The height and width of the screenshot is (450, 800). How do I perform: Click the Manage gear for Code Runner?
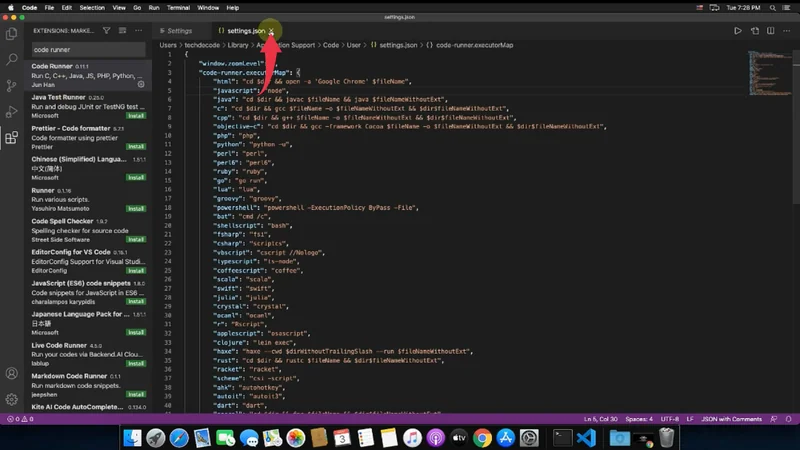click(141, 84)
